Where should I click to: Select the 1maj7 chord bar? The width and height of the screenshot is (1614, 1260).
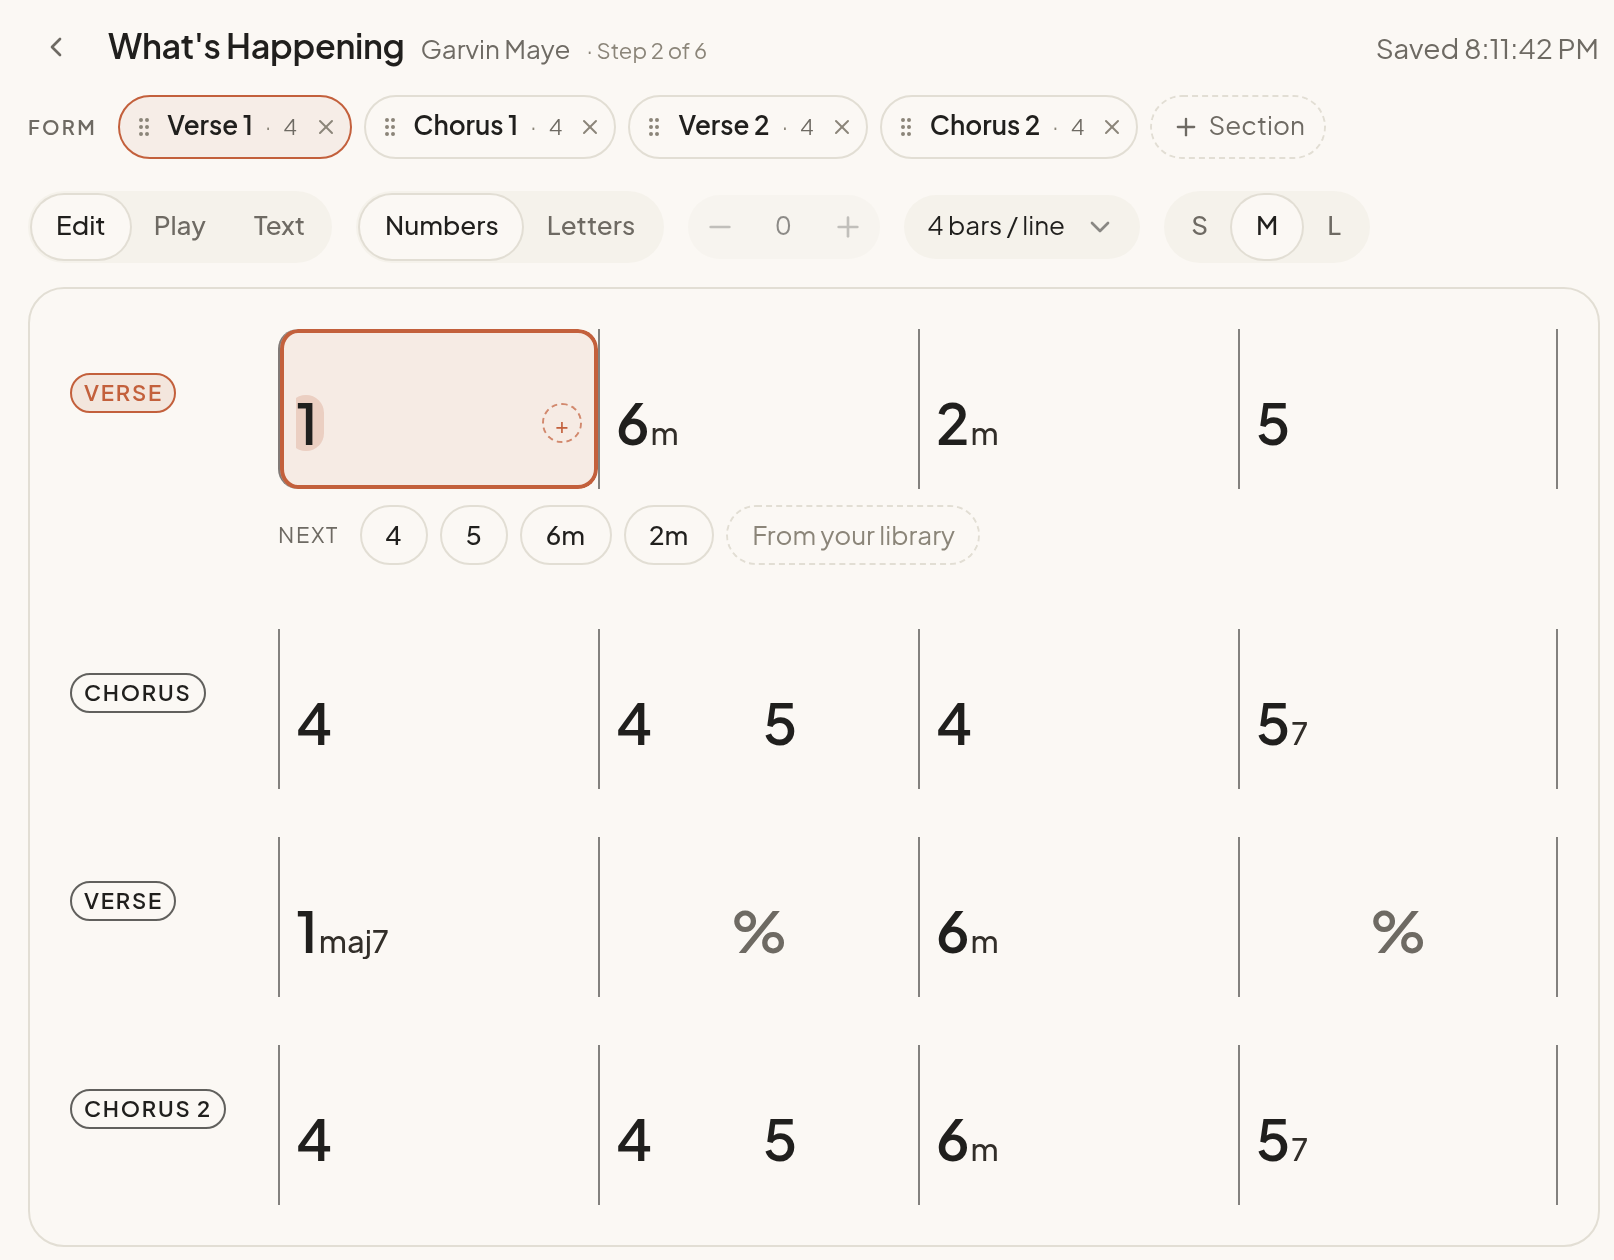pyautogui.click(x=438, y=917)
